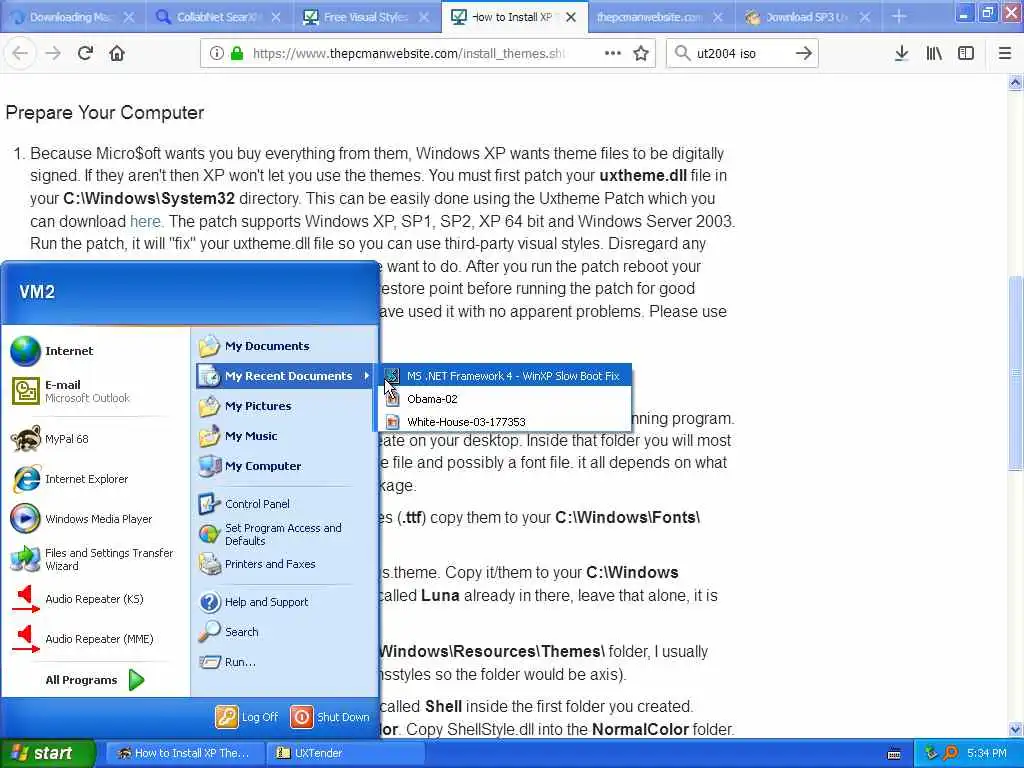
Task: Close the How to Install XP tab
Action: tap(571, 17)
